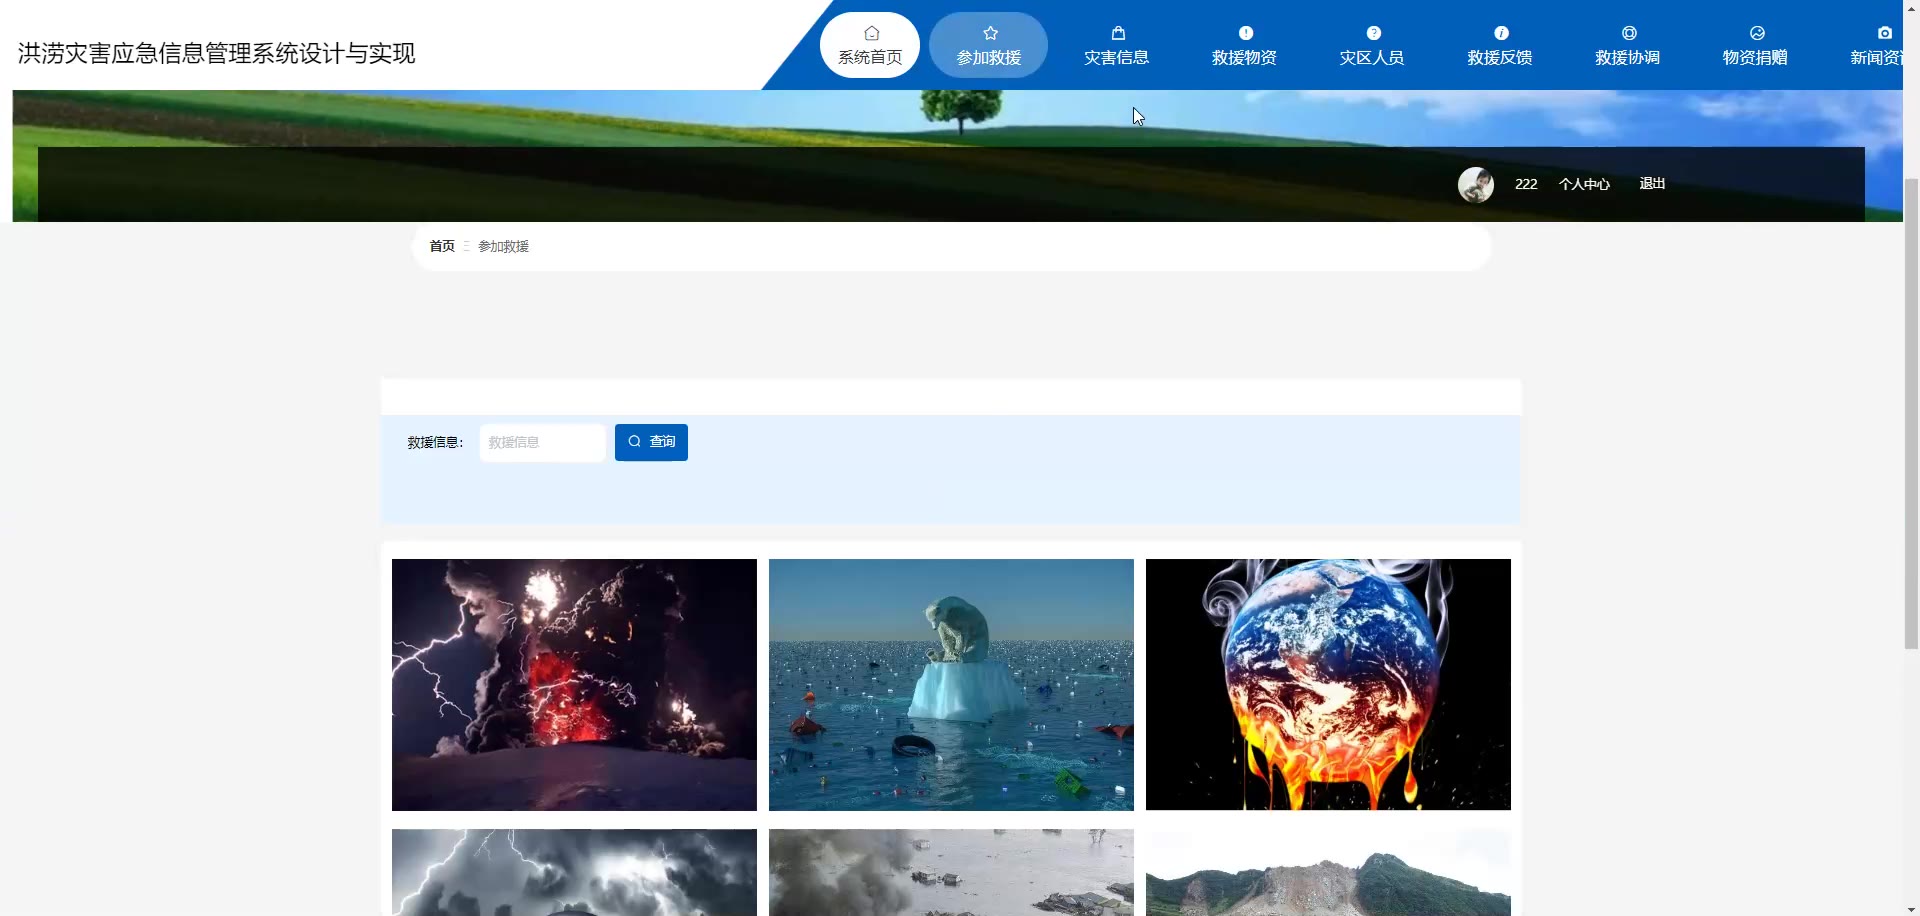Click the scrollbar down arrow
The width and height of the screenshot is (1920, 916).
pos(1911,908)
